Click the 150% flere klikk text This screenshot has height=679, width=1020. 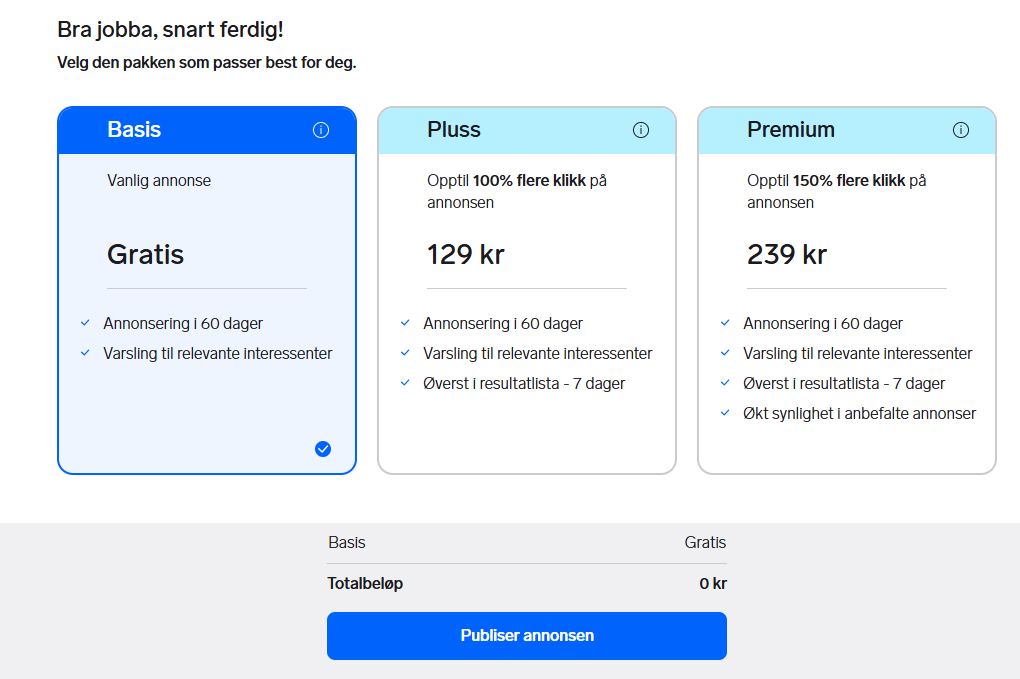[x=849, y=181]
